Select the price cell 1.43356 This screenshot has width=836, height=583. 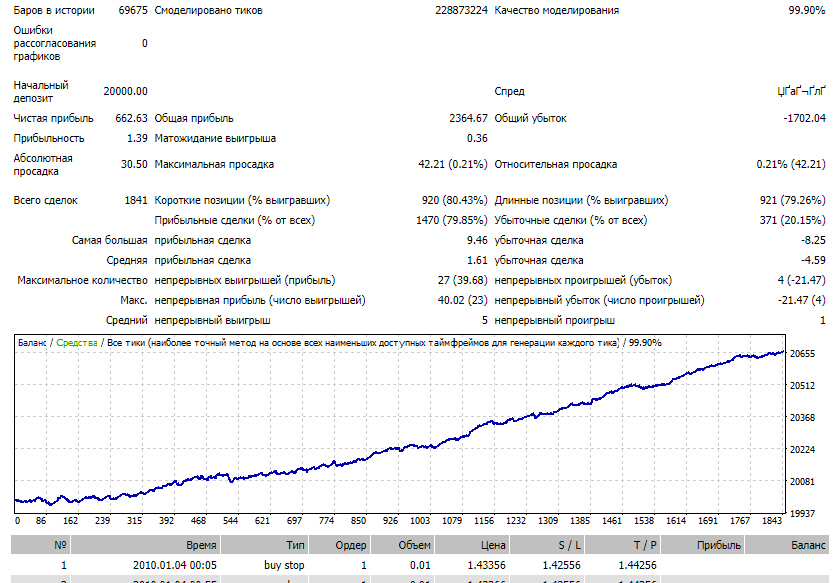[486, 565]
